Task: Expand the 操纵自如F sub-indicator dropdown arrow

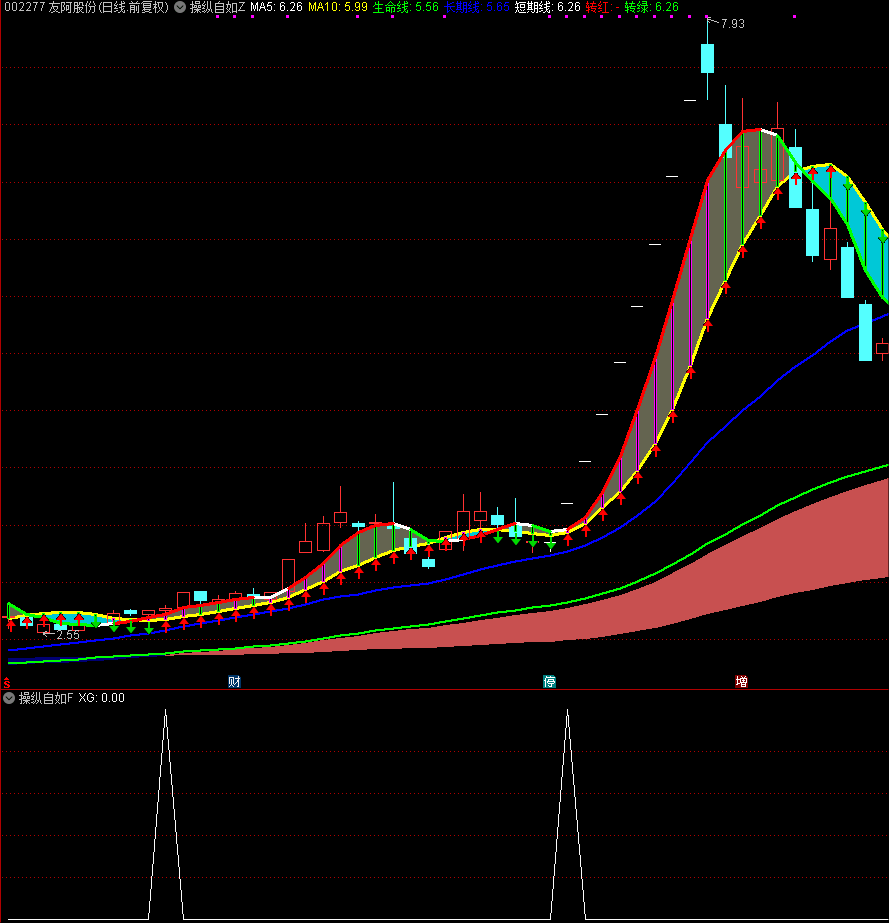Action: [x=9, y=698]
